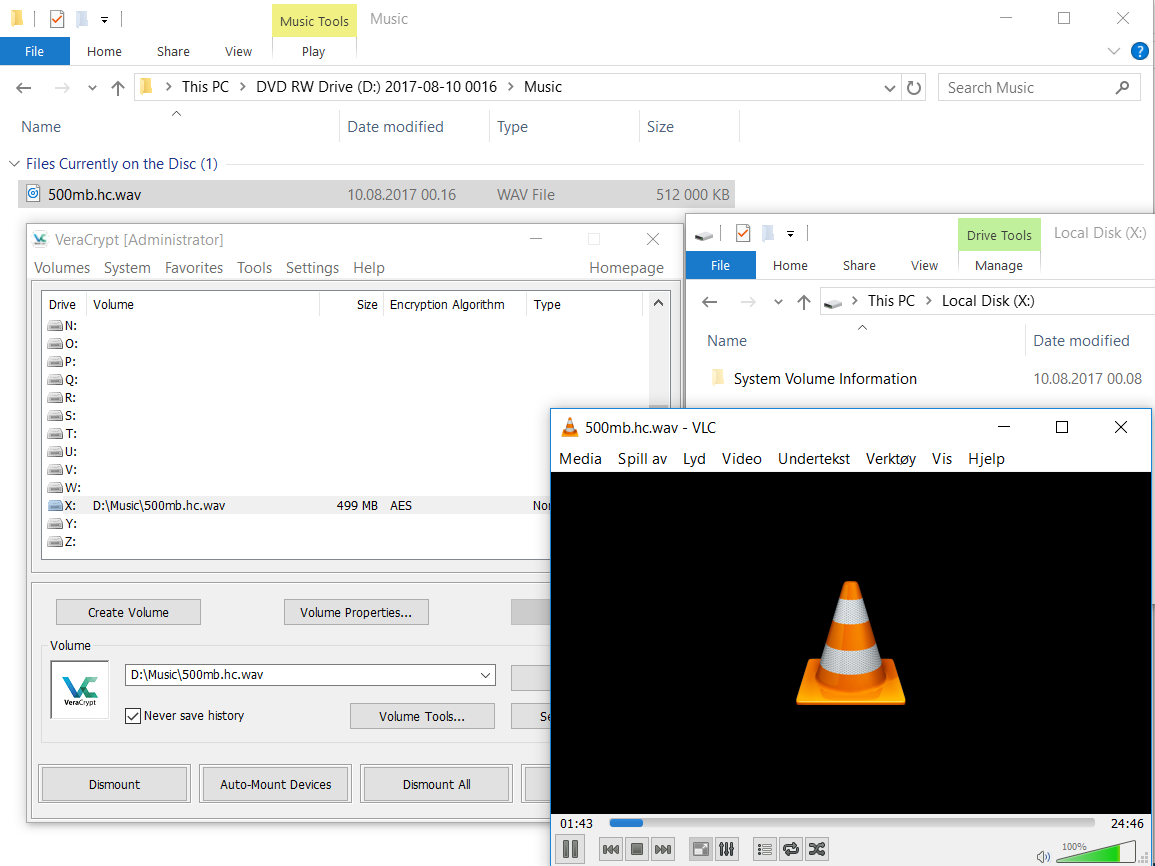Image resolution: width=1155 pixels, height=866 pixels.
Task: Open Music Tools Play tab
Action: click(x=314, y=52)
